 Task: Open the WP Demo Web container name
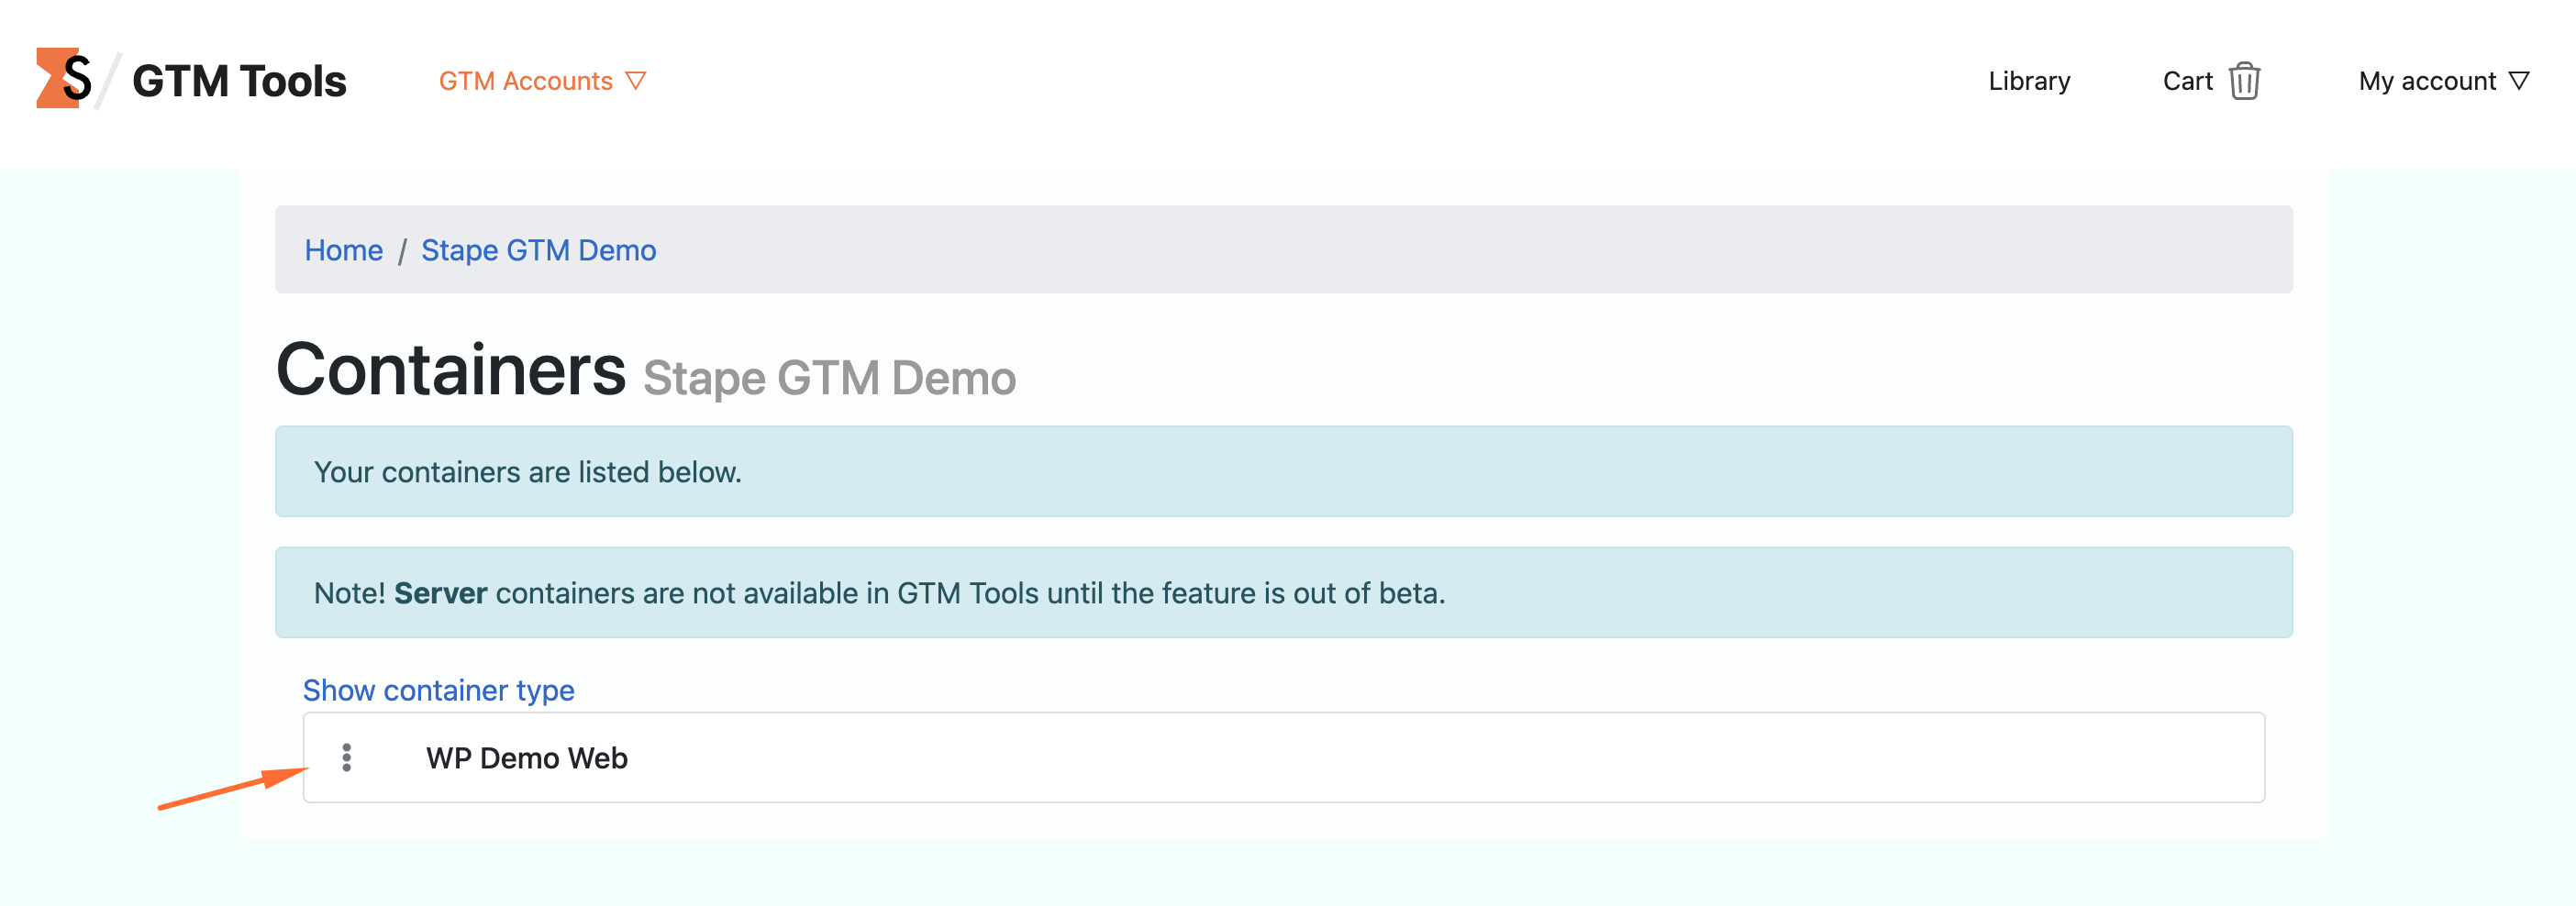pyautogui.click(x=527, y=757)
